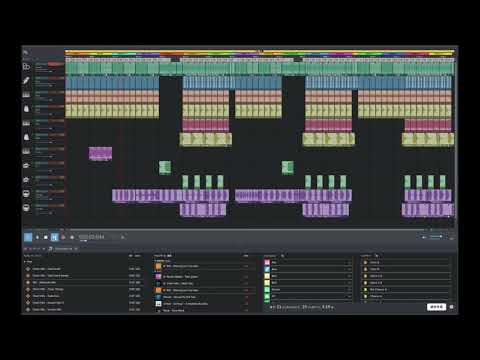Click the large blue square button left of transport

click(x=28, y=237)
